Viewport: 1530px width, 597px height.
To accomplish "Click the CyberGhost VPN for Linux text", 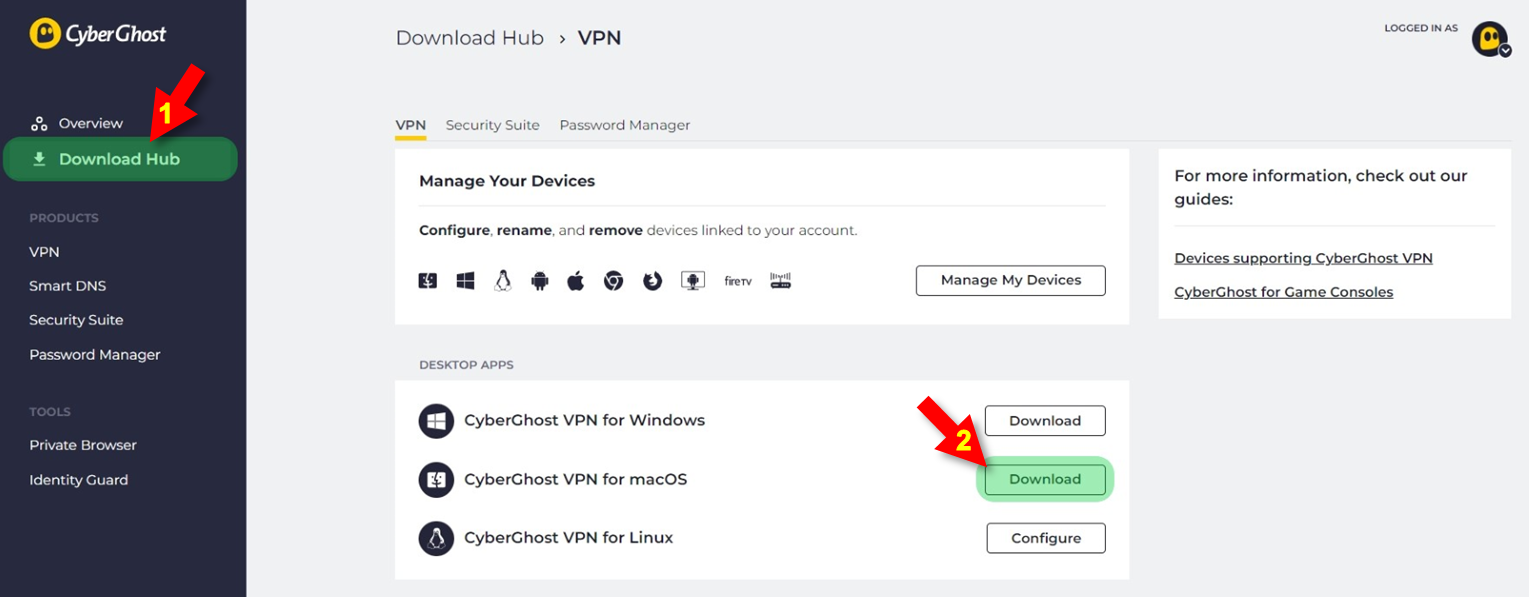I will pos(569,537).
